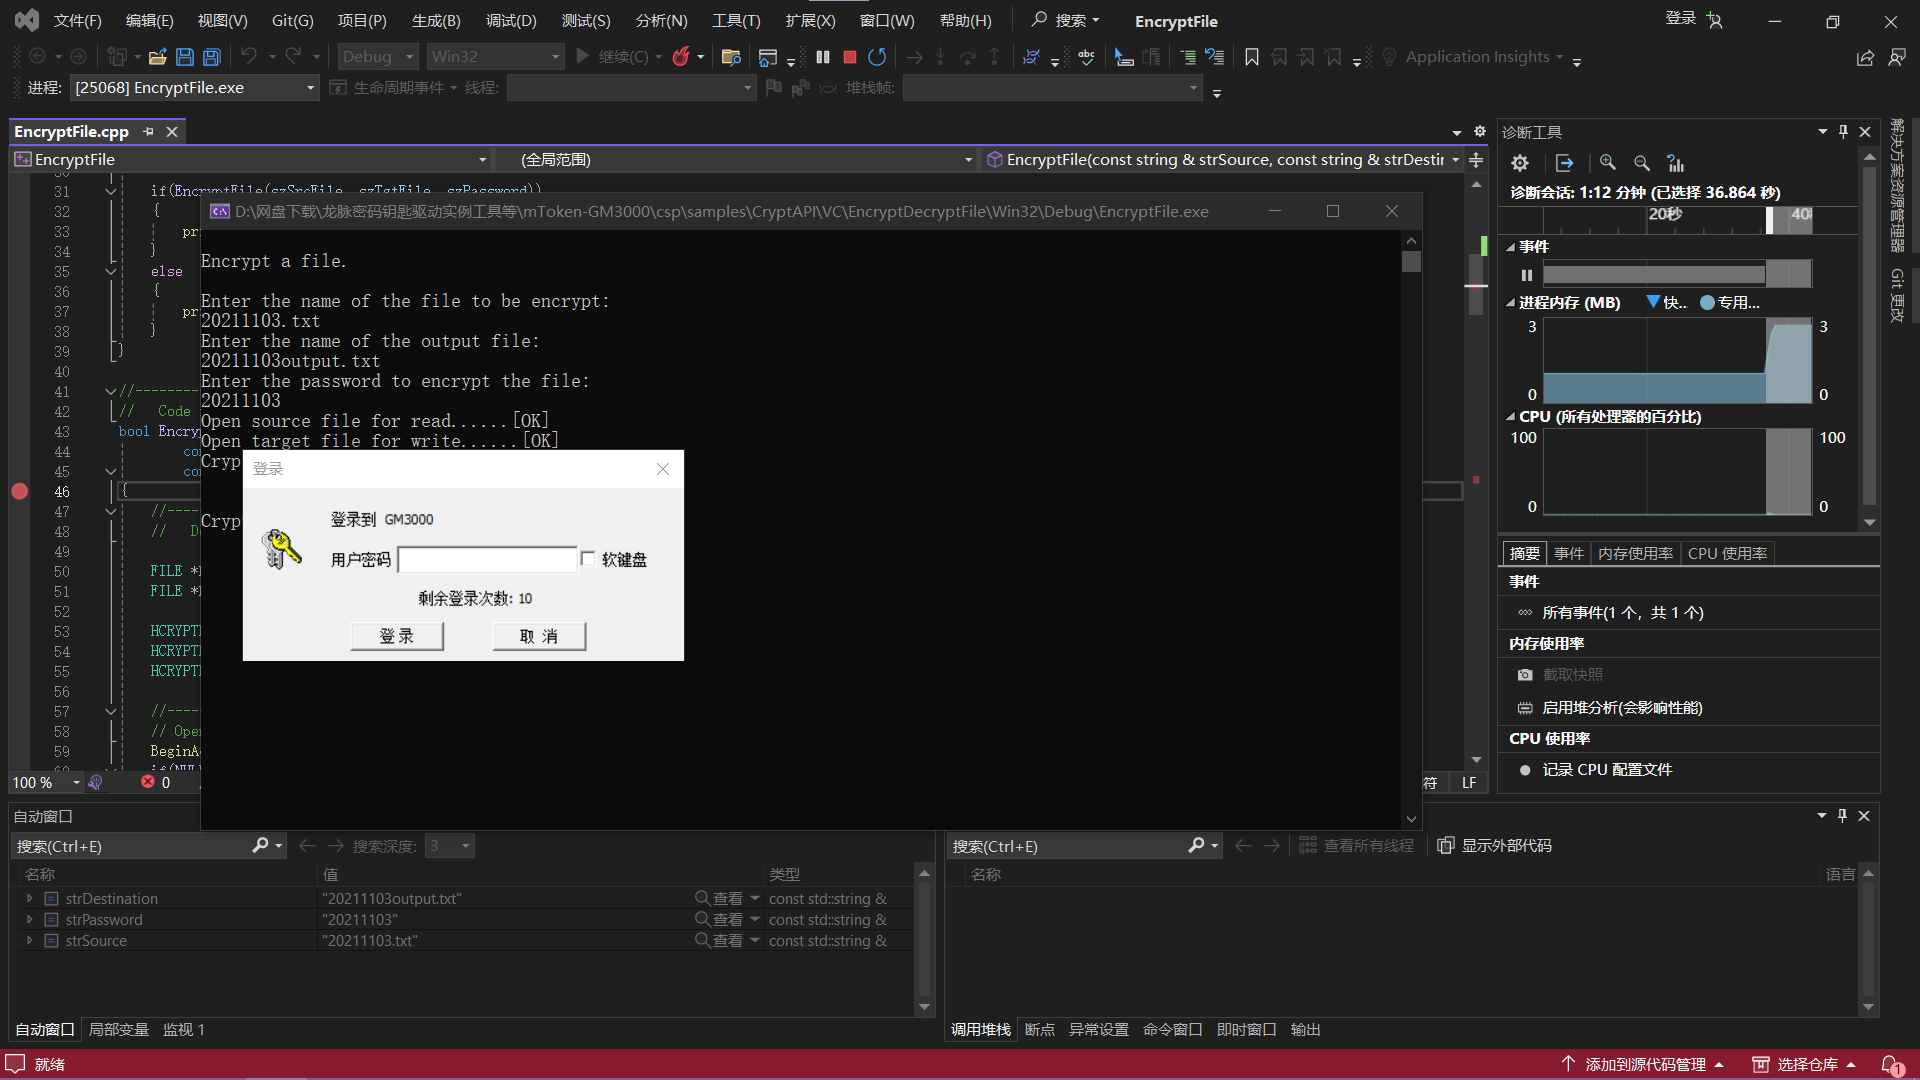This screenshot has width=1920, height=1080.
Task: Click the 登录 button in dialog
Action: pyautogui.click(x=397, y=636)
